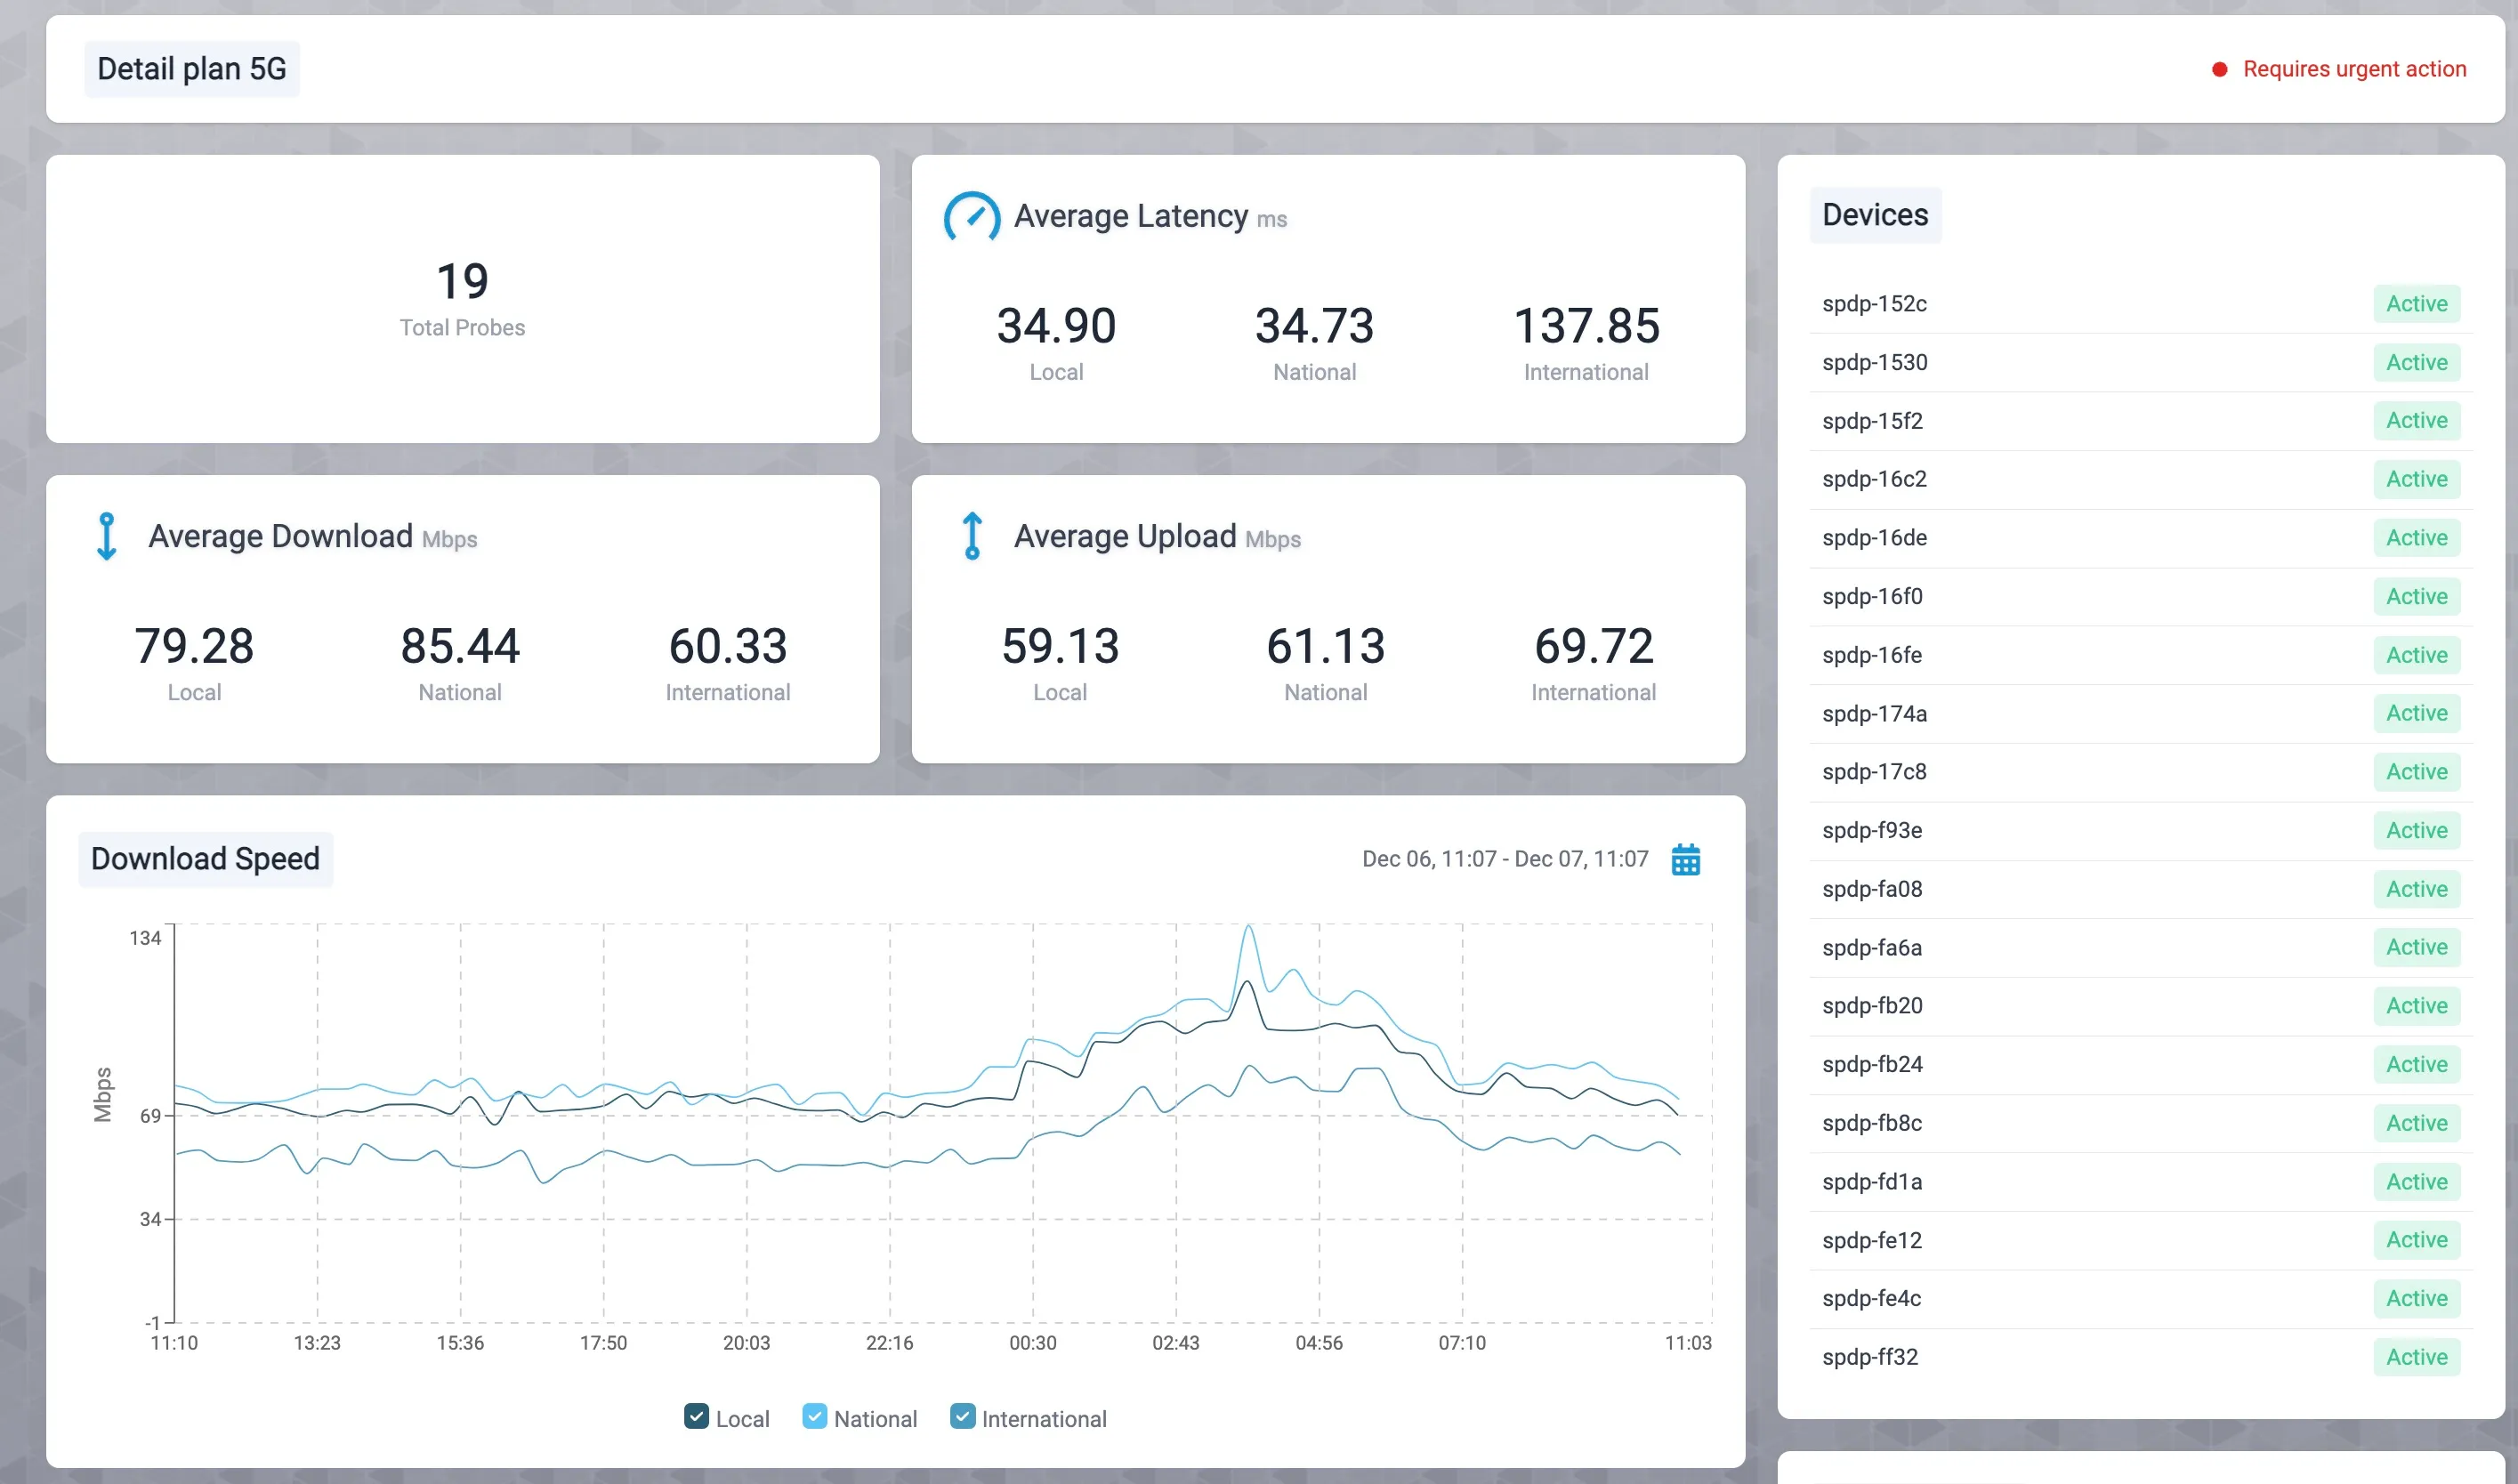Click the 134 Mbps axis label
Image resolution: width=2518 pixels, height=1484 pixels.
click(x=145, y=938)
